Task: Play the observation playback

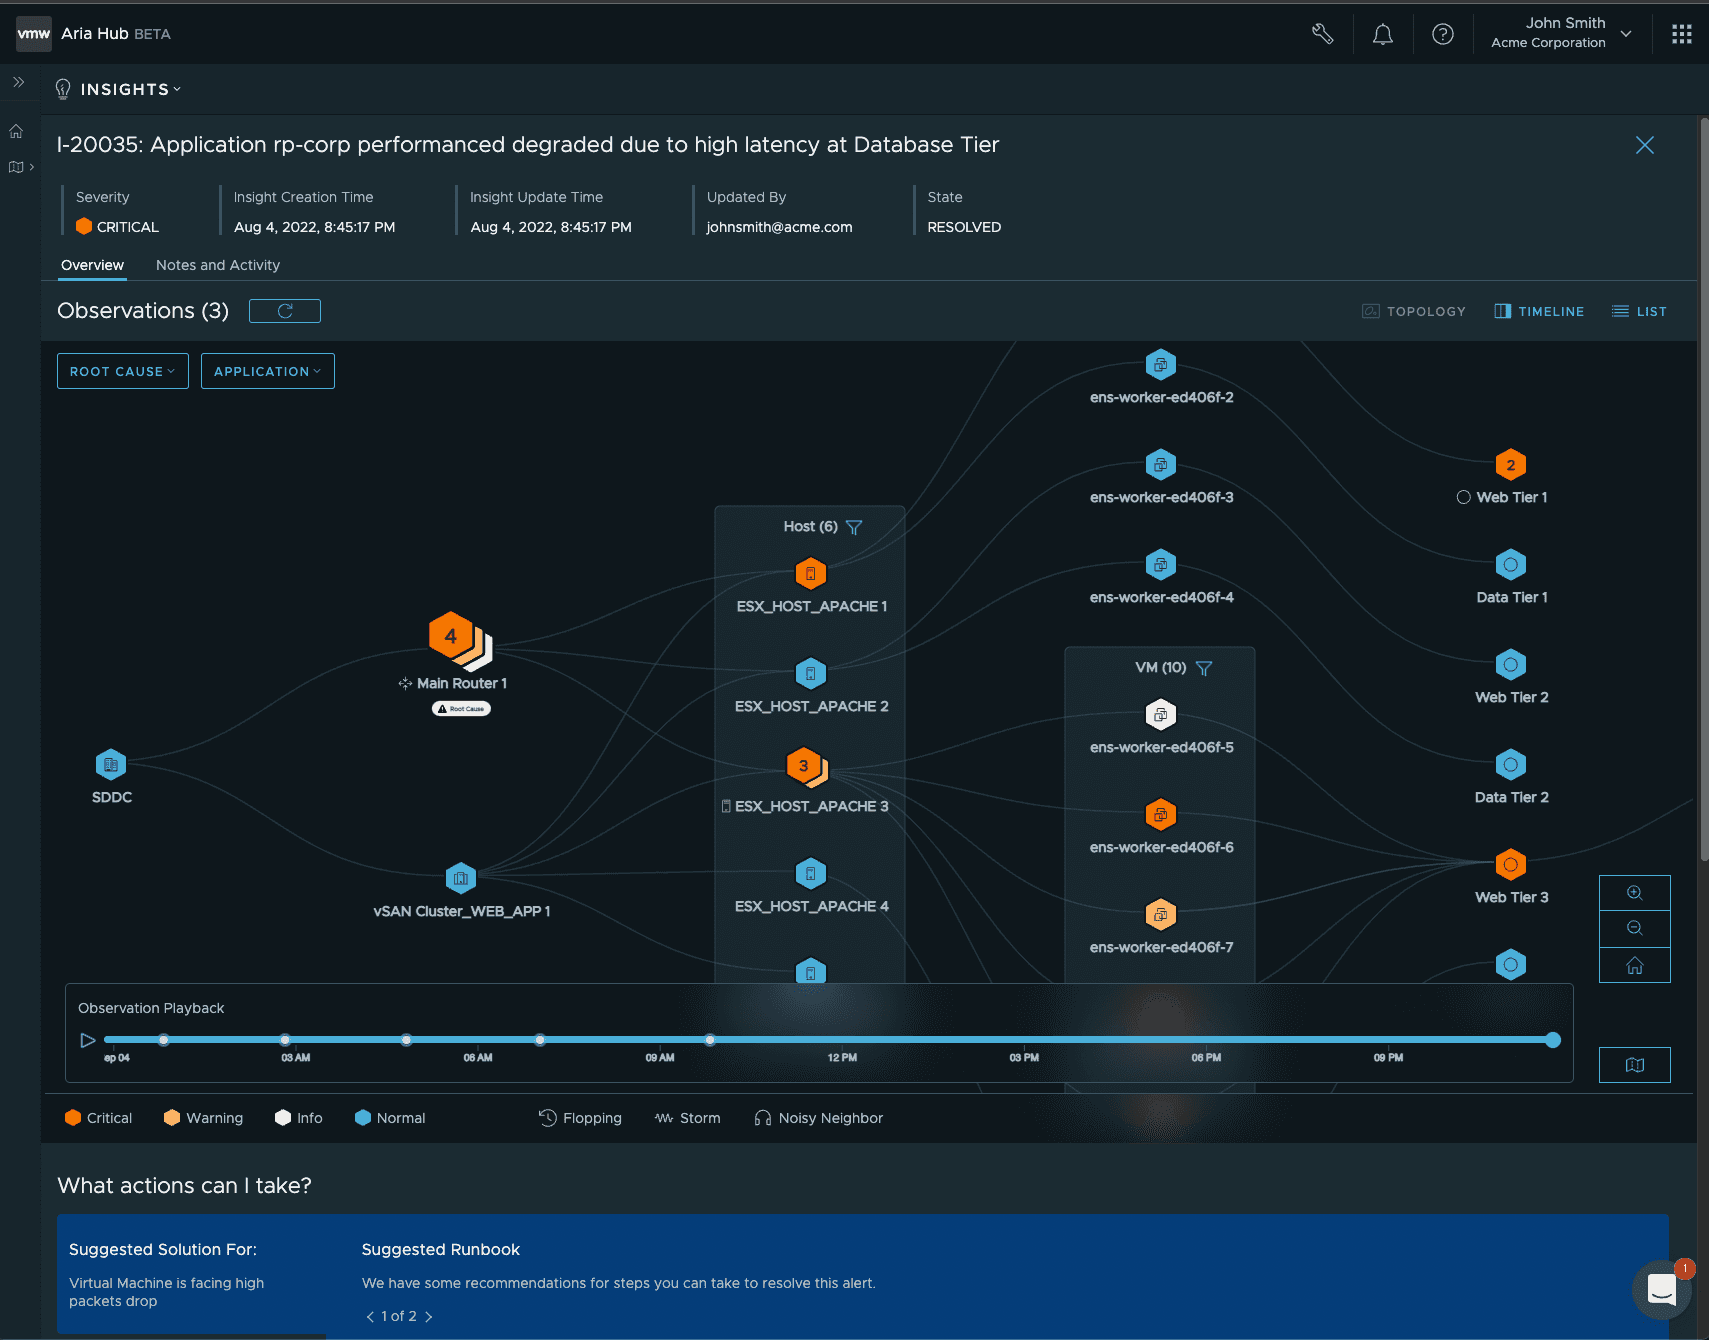Action: [88, 1041]
